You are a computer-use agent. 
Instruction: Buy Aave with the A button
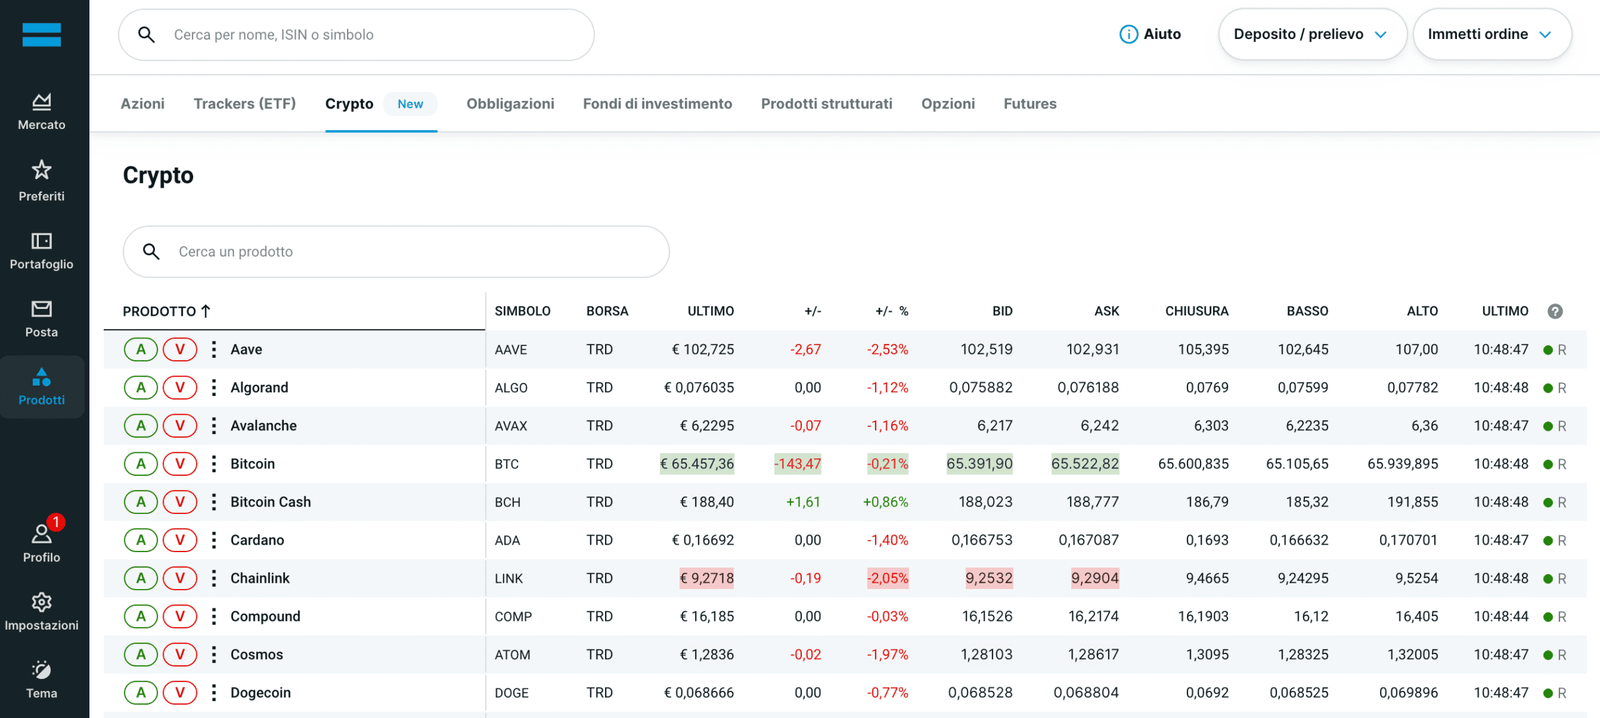(x=141, y=349)
